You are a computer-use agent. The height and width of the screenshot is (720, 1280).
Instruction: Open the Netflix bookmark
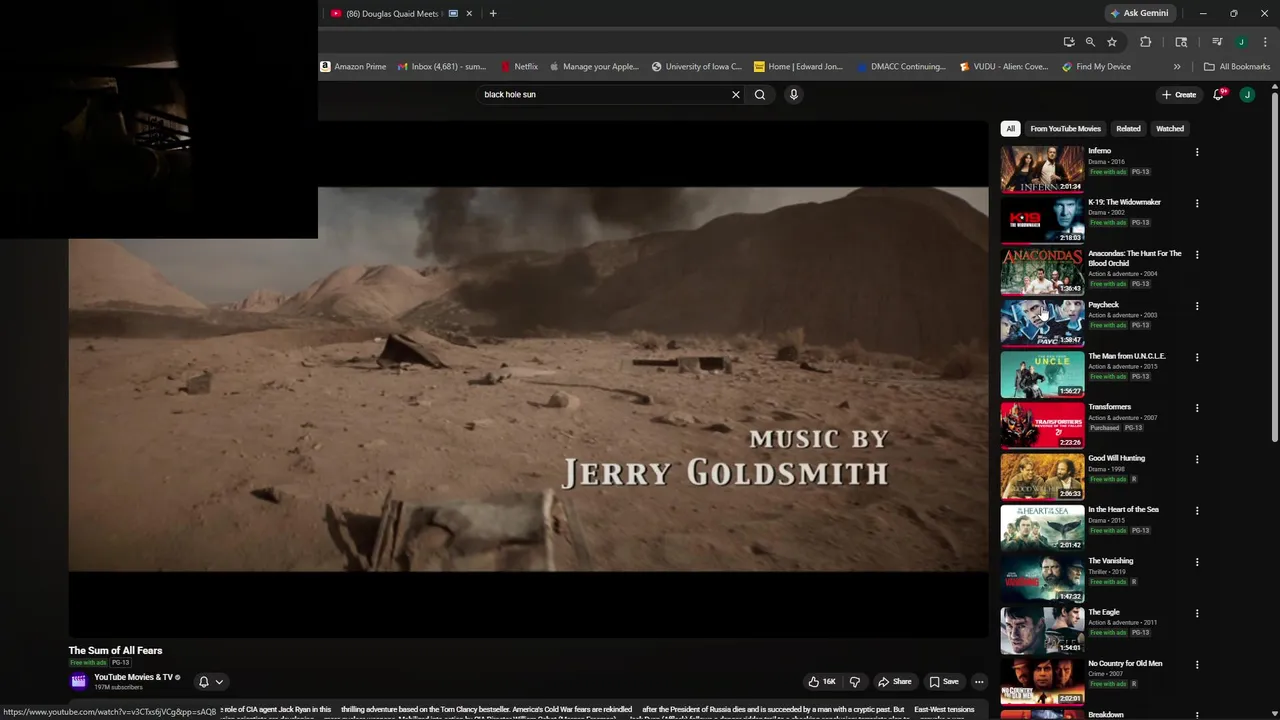coord(519,67)
